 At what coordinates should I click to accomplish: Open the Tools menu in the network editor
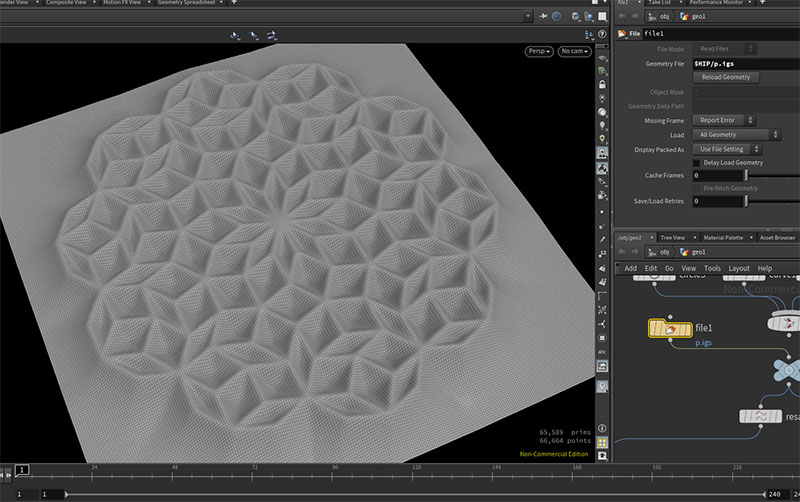pos(712,268)
